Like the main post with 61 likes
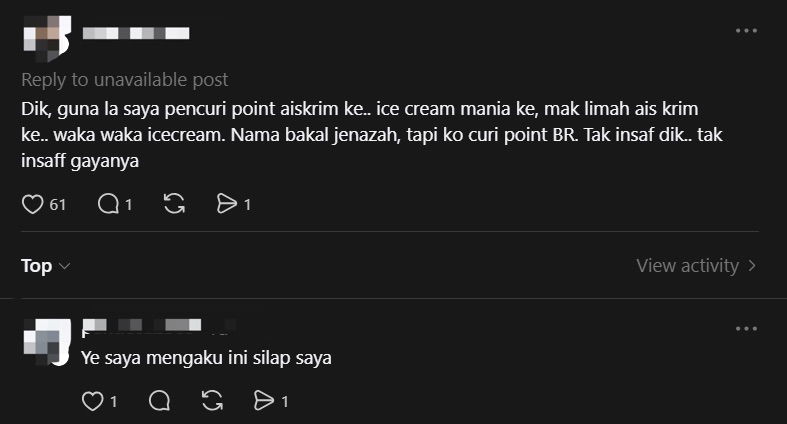787x424 pixels. [33, 204]
